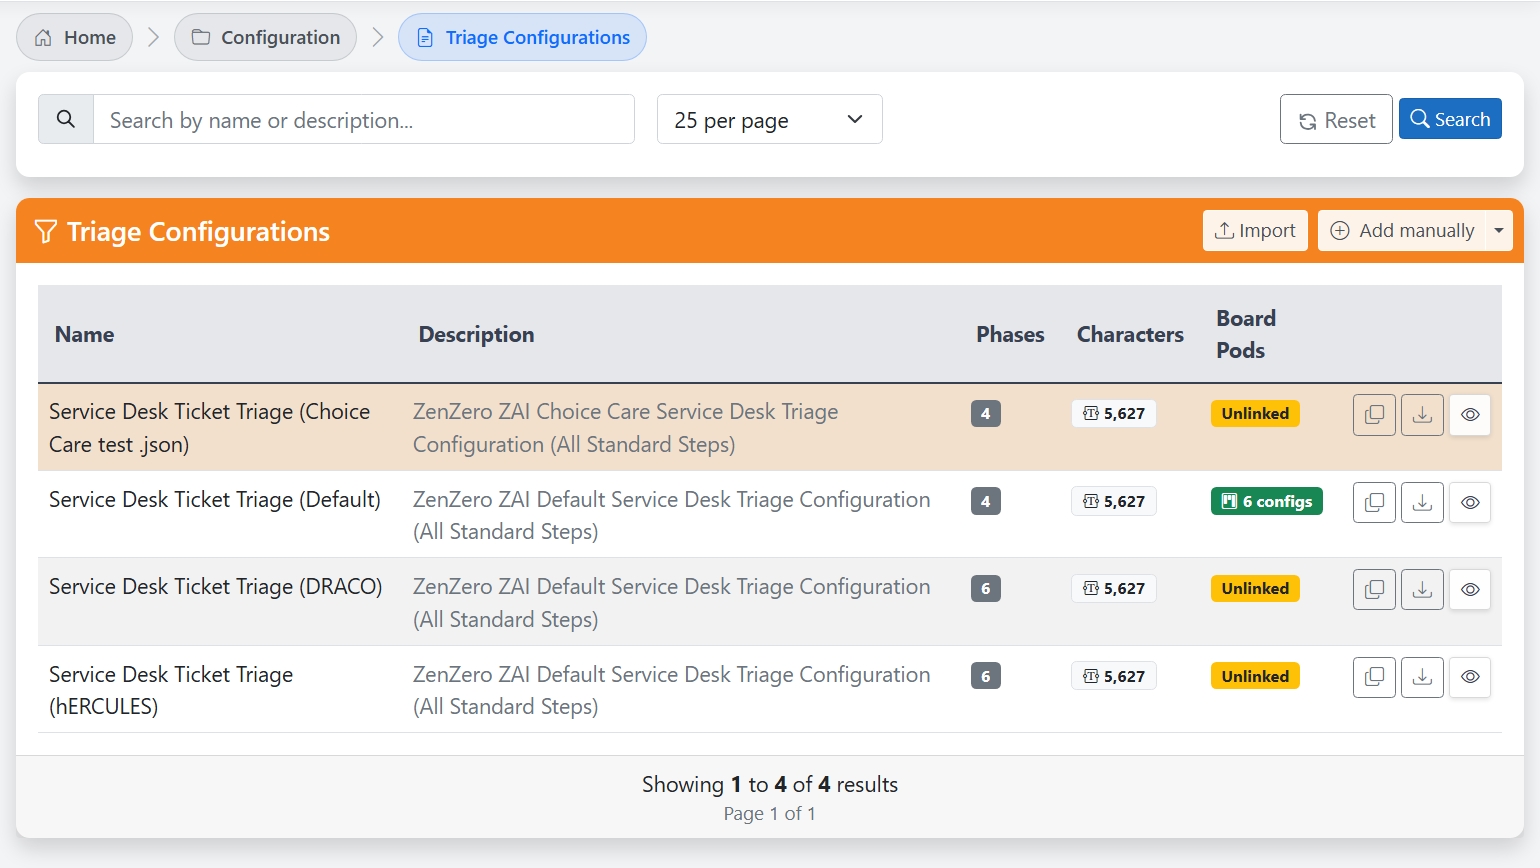The height and width of the screenshot is (868, 1540).
Task: View the Choice Care test .json configuration
Action: pos(1470,414)
